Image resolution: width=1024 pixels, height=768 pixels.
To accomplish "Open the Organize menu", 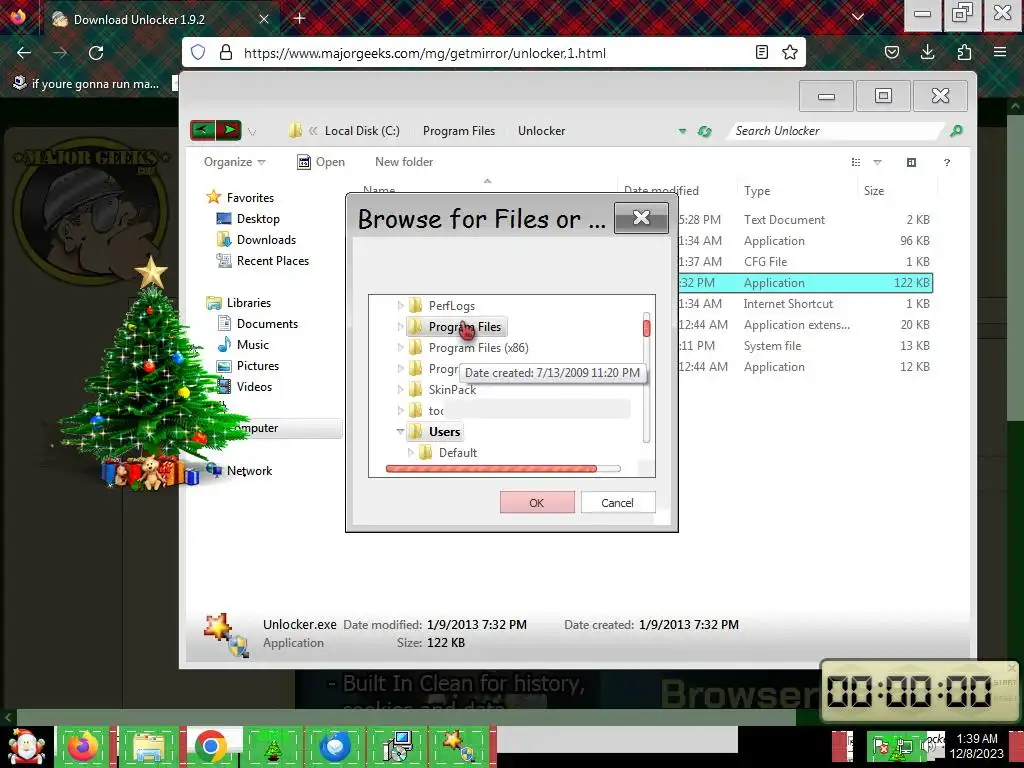I will pyautogui.click(x=234, y=162).
